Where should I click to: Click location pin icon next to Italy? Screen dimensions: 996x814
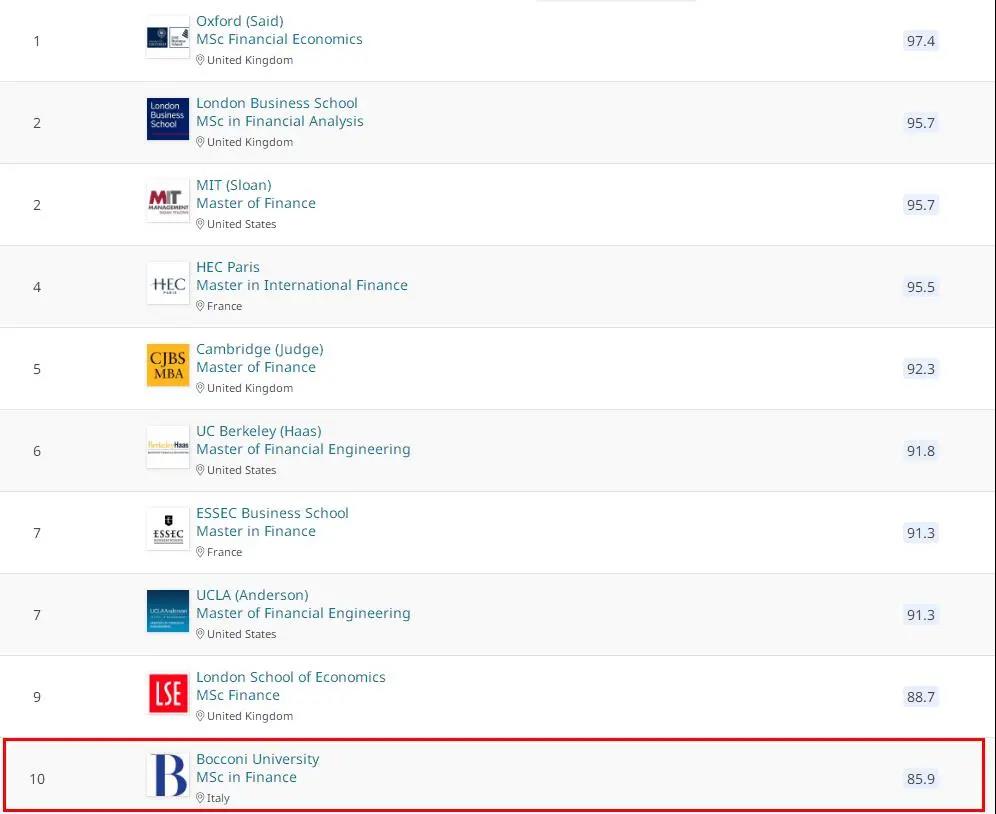pos(199,797)
